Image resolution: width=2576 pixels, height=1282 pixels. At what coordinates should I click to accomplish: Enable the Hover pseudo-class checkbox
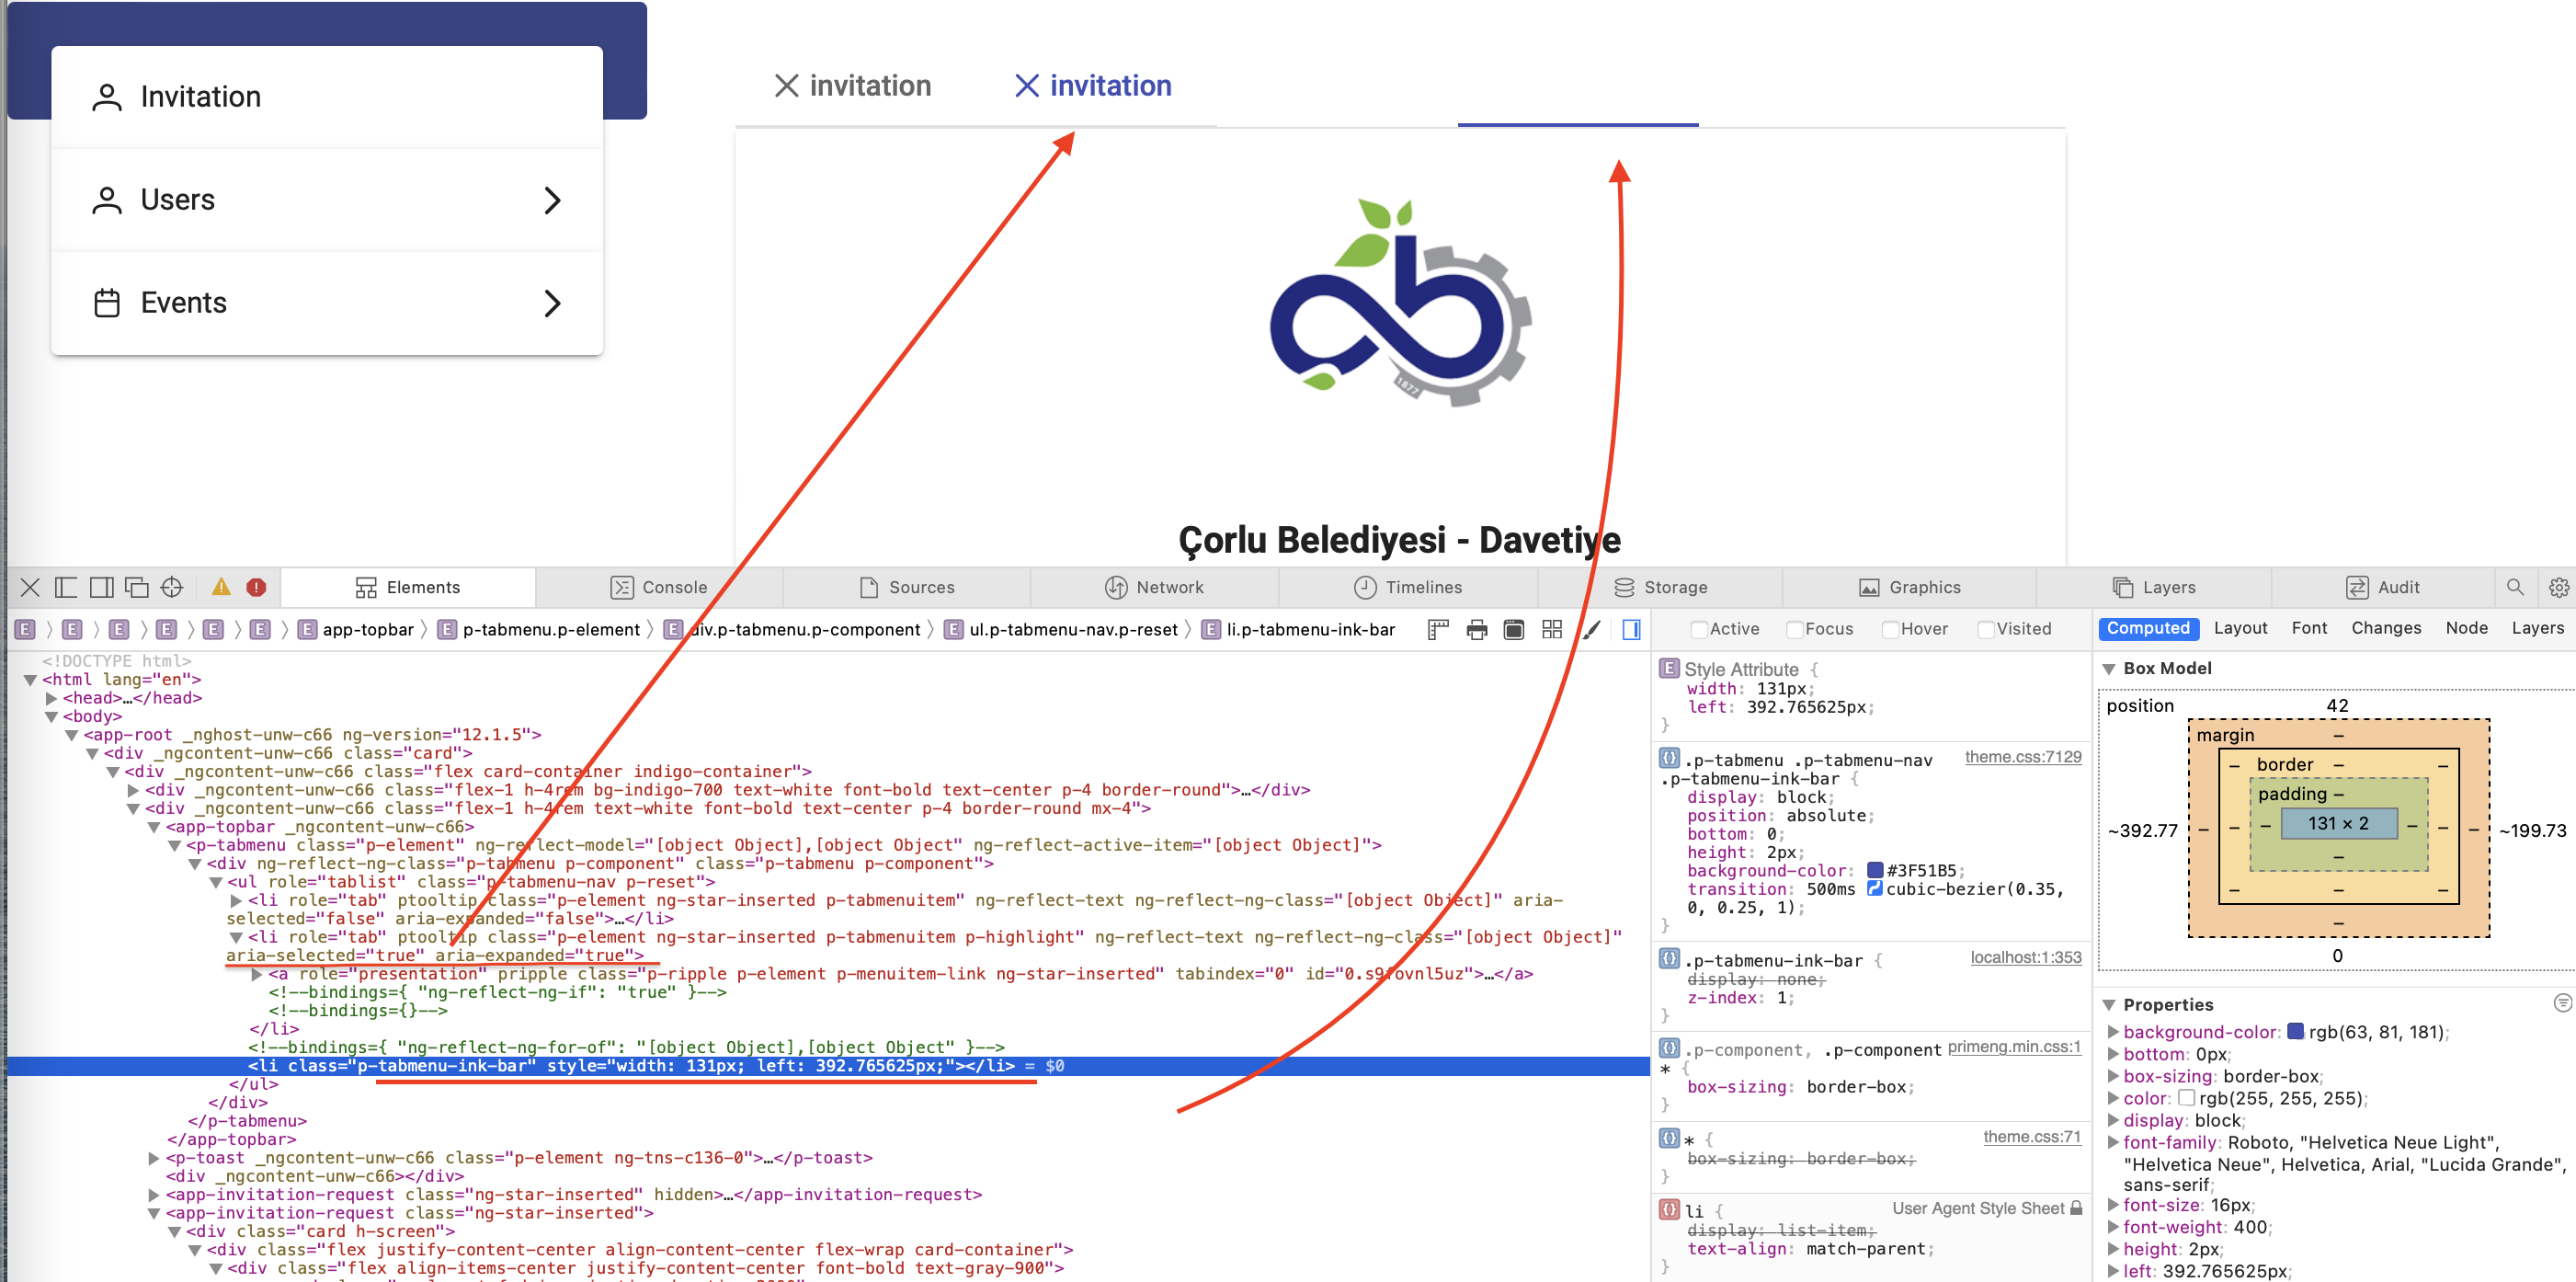point(1890,629)
